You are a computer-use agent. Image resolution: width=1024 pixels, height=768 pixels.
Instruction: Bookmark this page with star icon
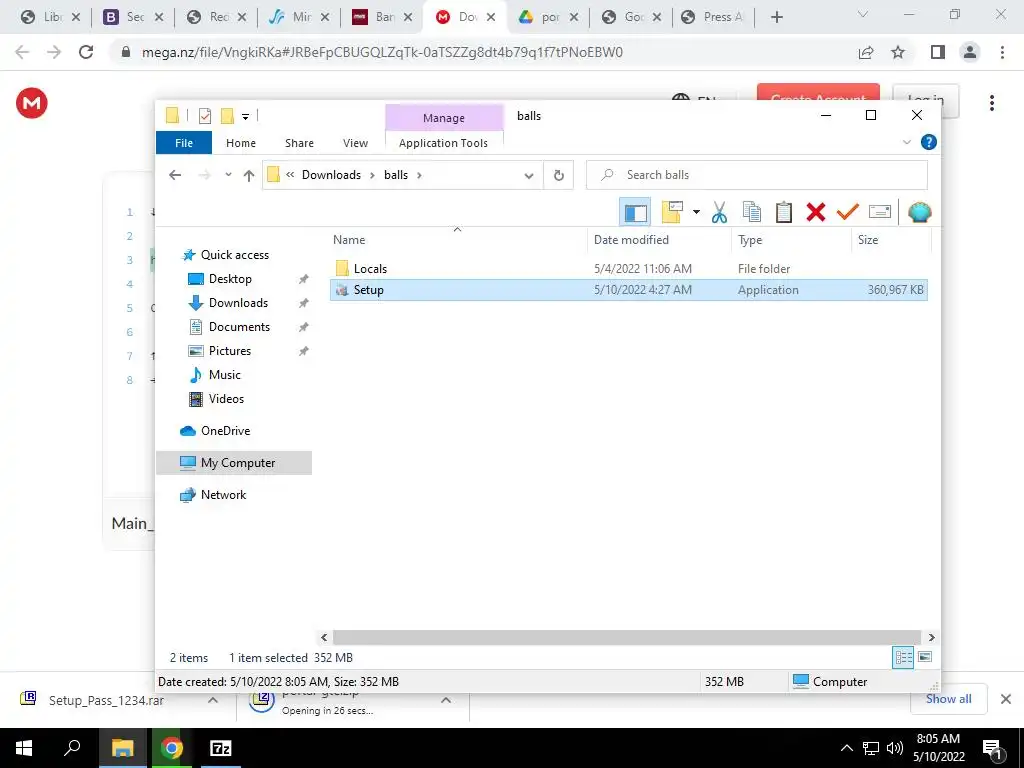(898, 52)
